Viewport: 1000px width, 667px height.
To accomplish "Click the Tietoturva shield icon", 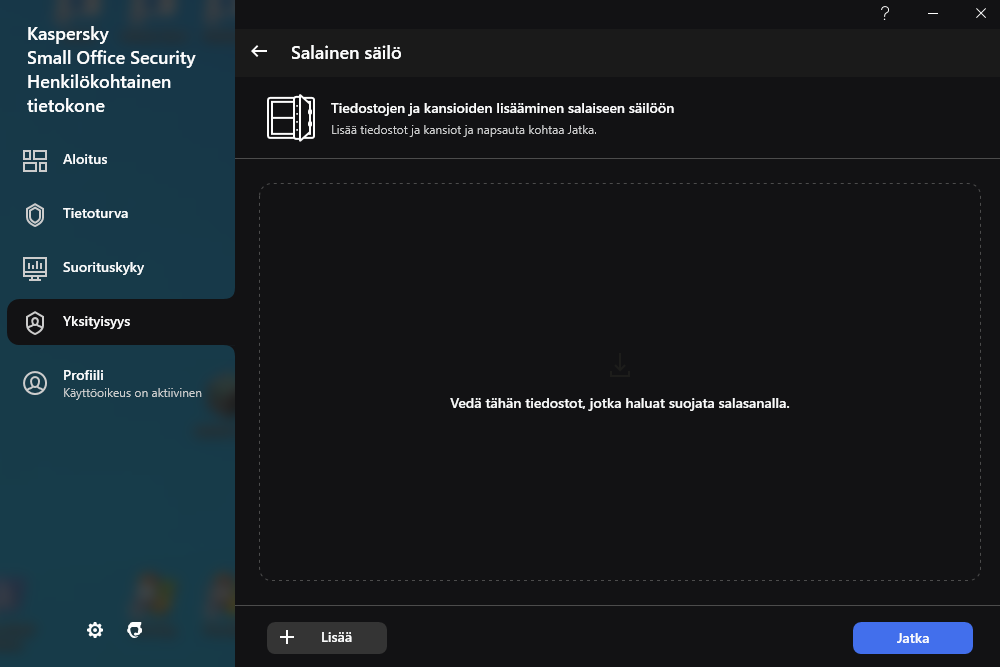I will pyautogui.click(x=35, y=215).
